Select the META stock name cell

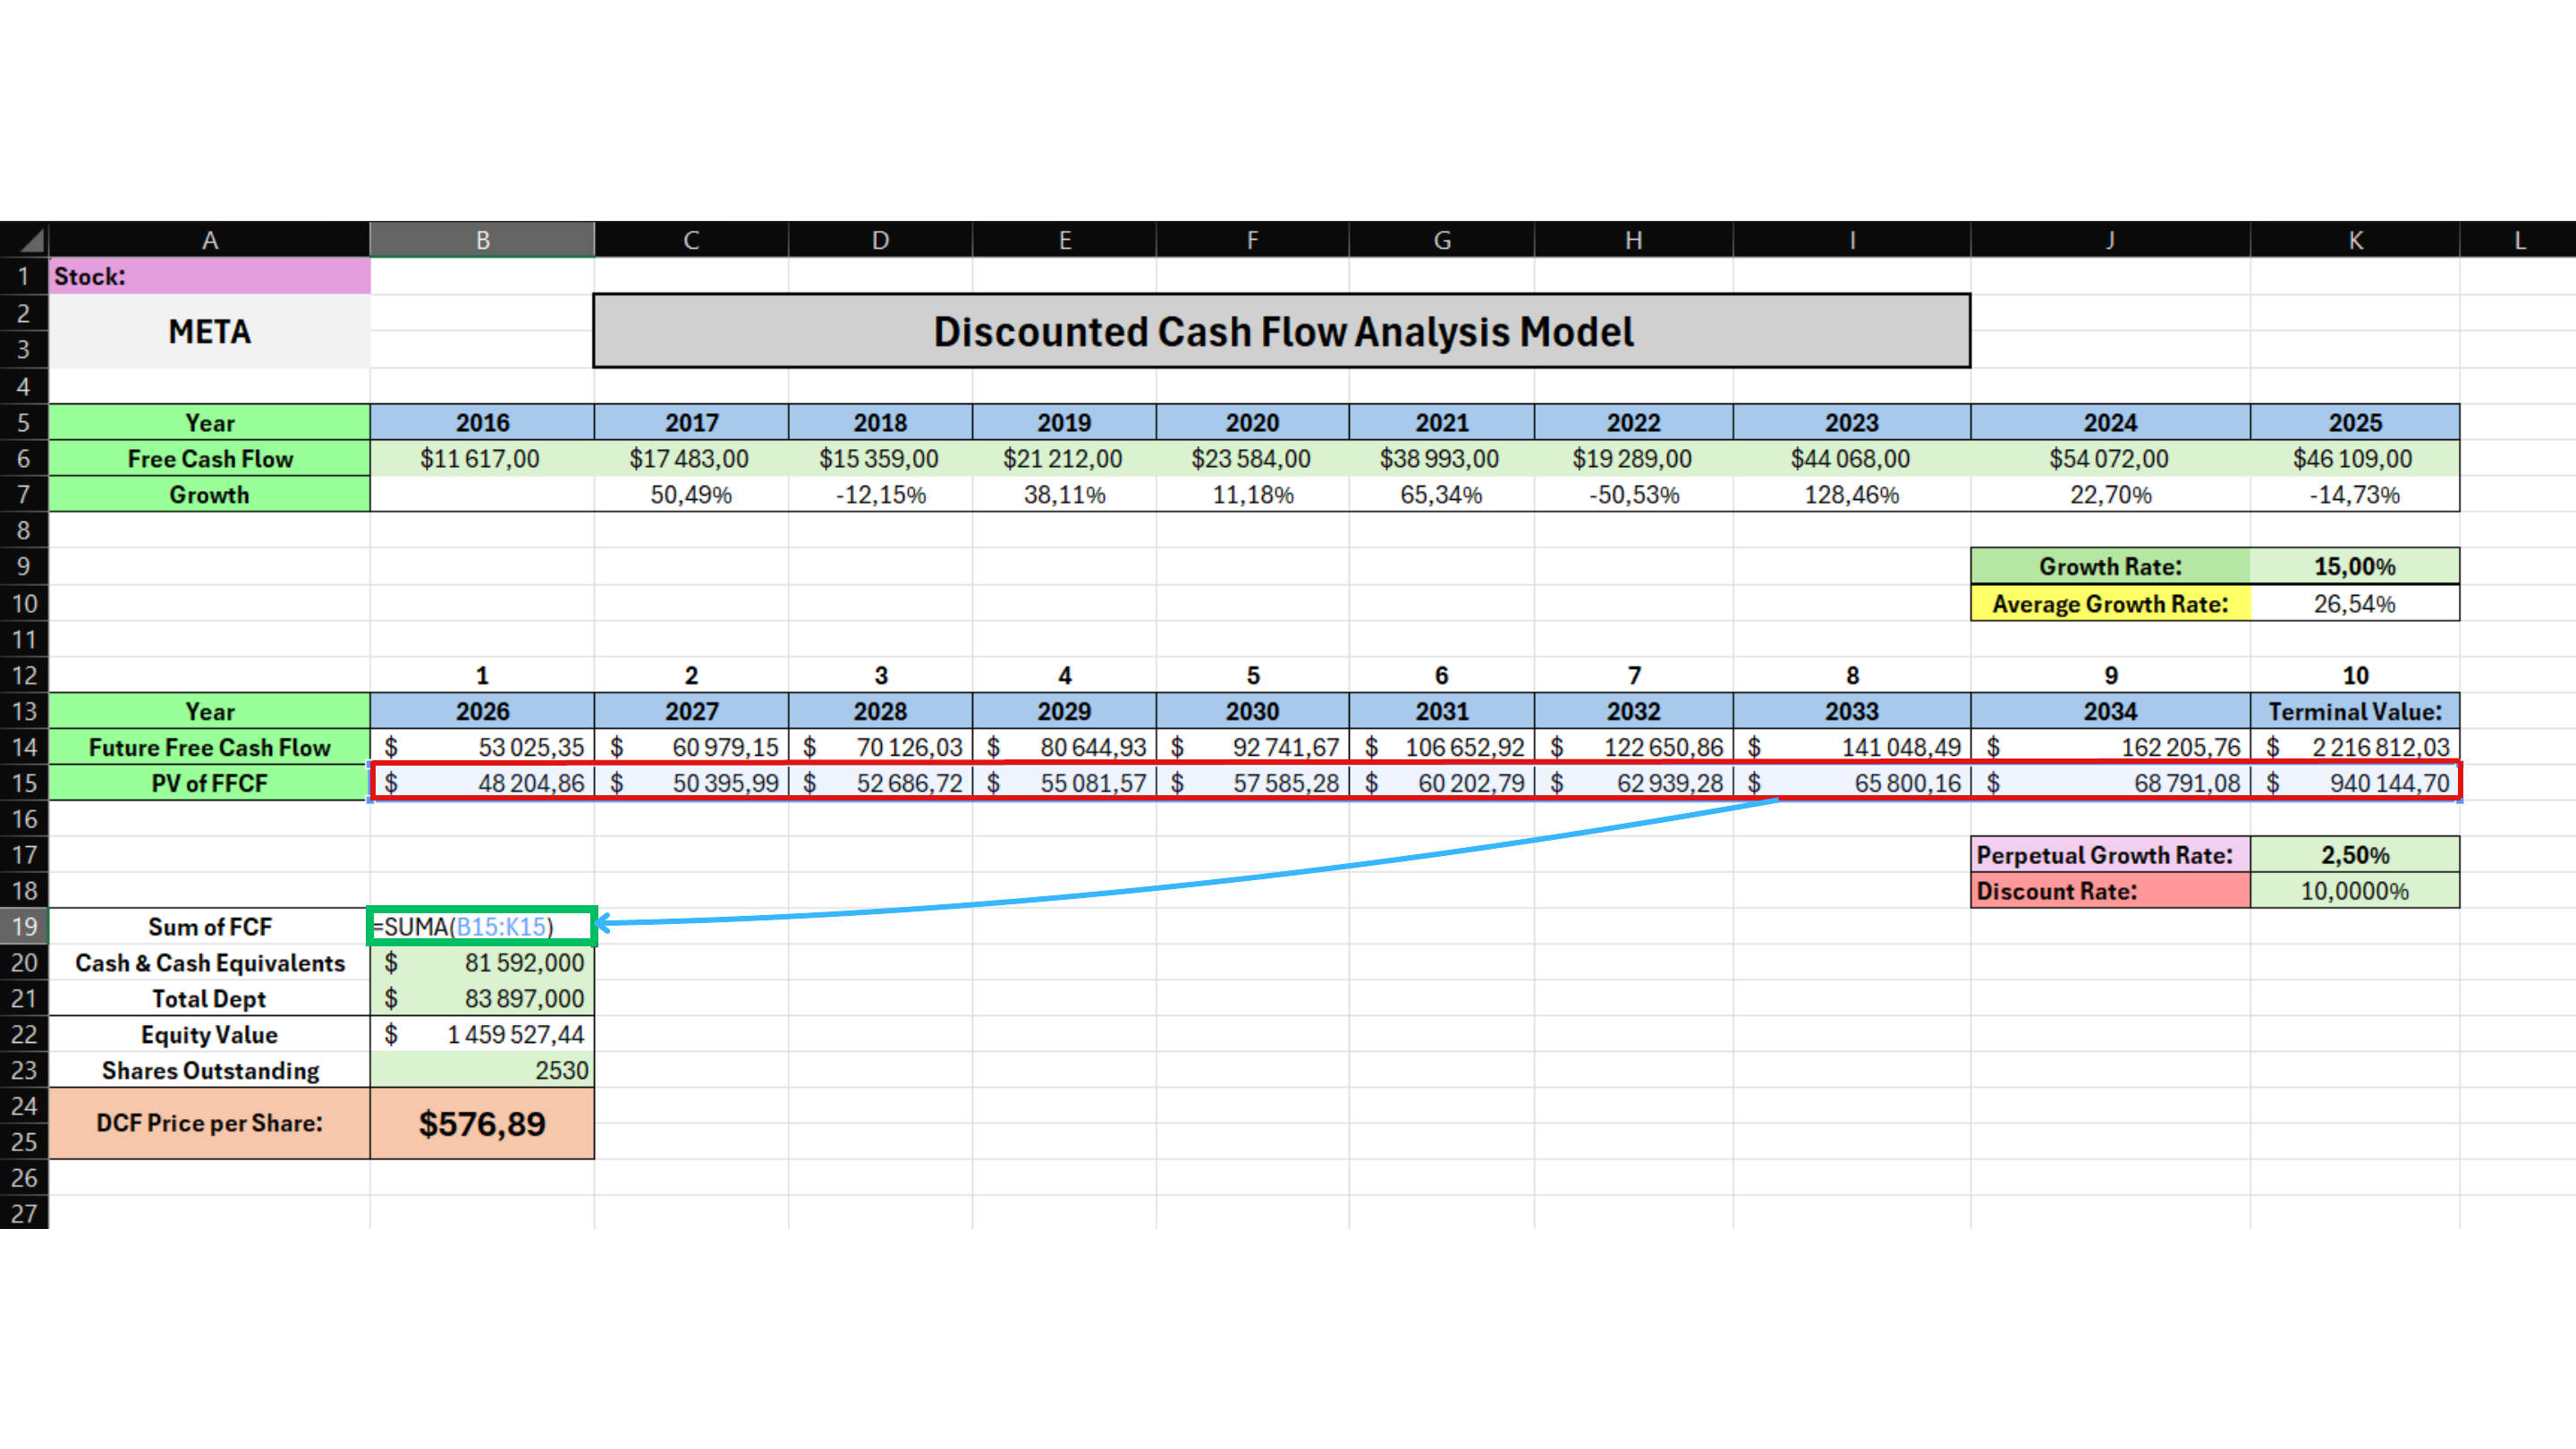tap(210, 331)
